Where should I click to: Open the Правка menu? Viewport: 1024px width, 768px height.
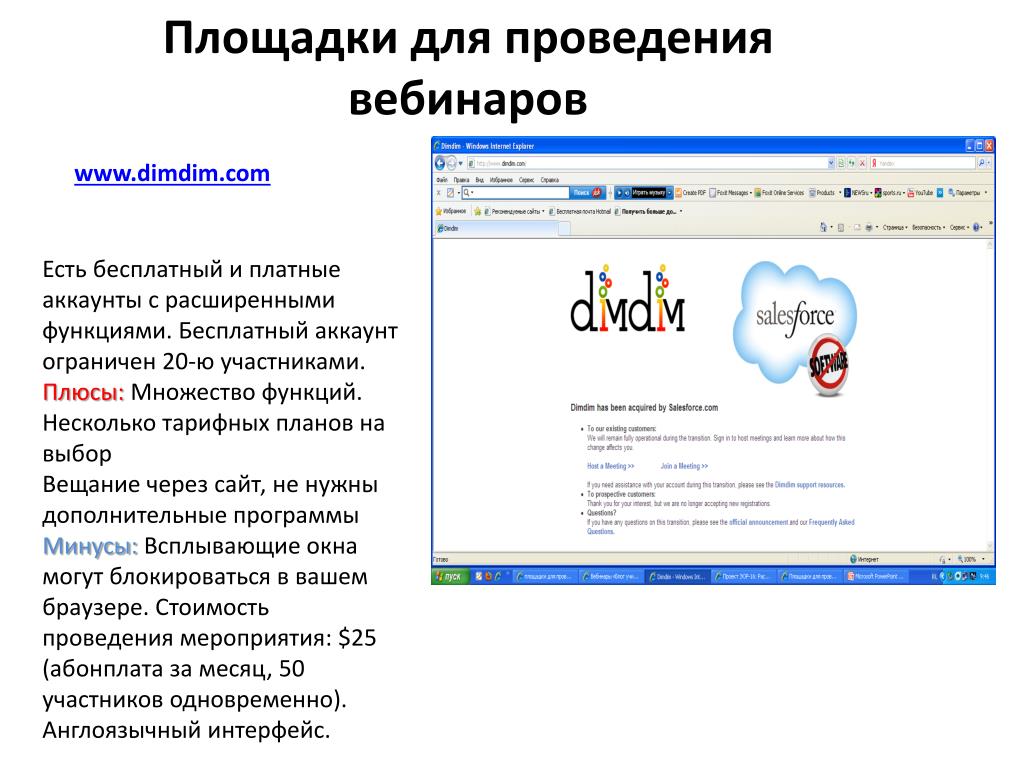pyautogui.click(x=462, y=180)
